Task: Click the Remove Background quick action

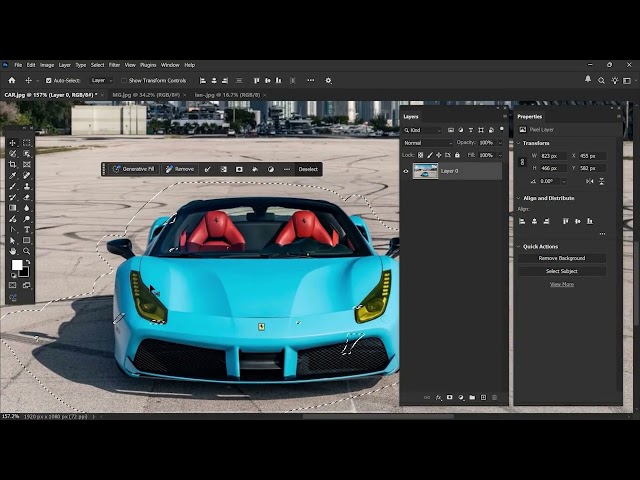Action: click(562, 258)
